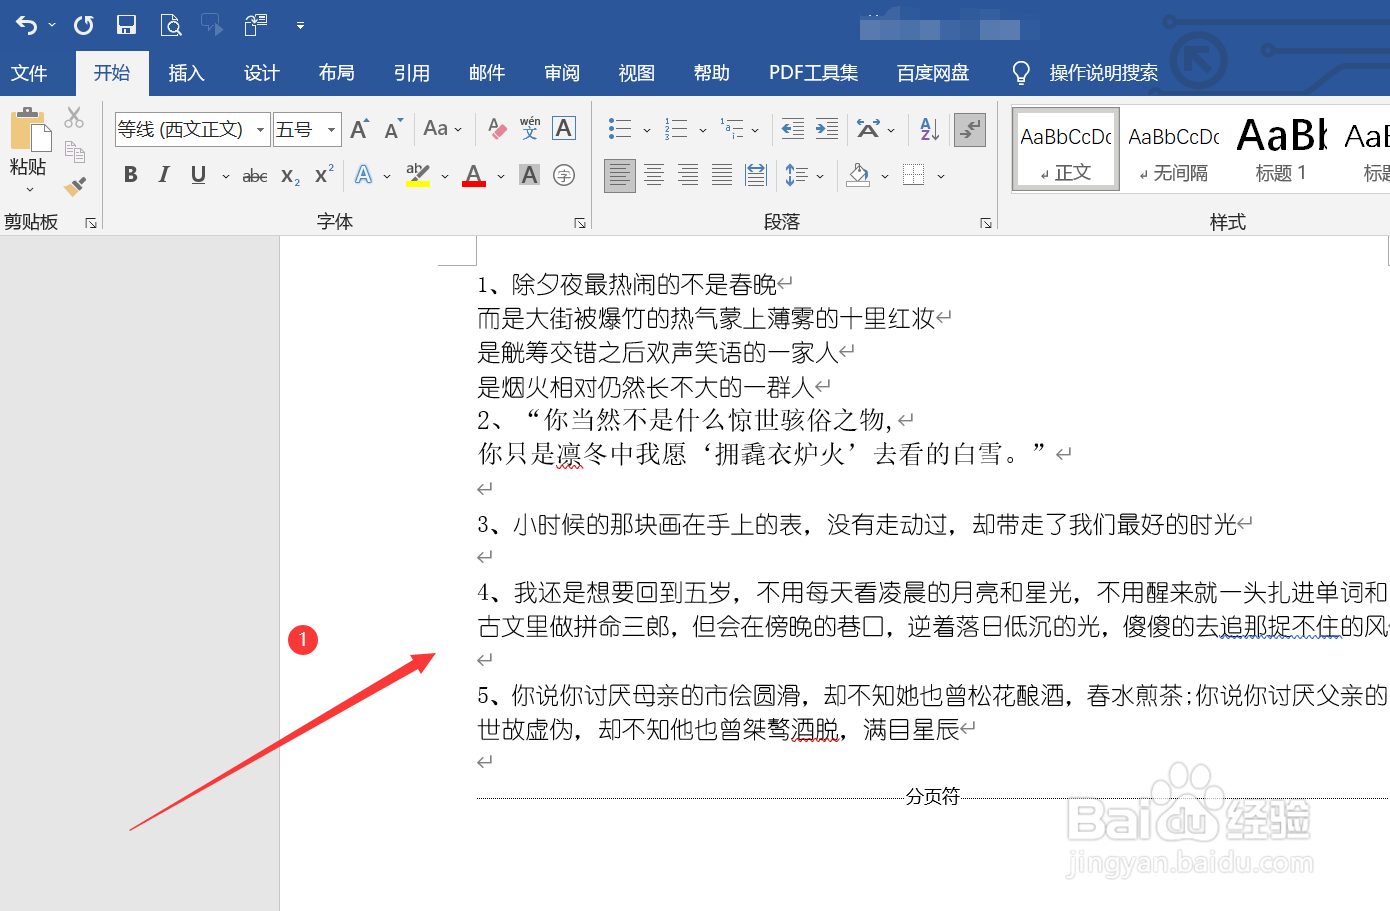Click the Redo/Repeat icon

84,25
